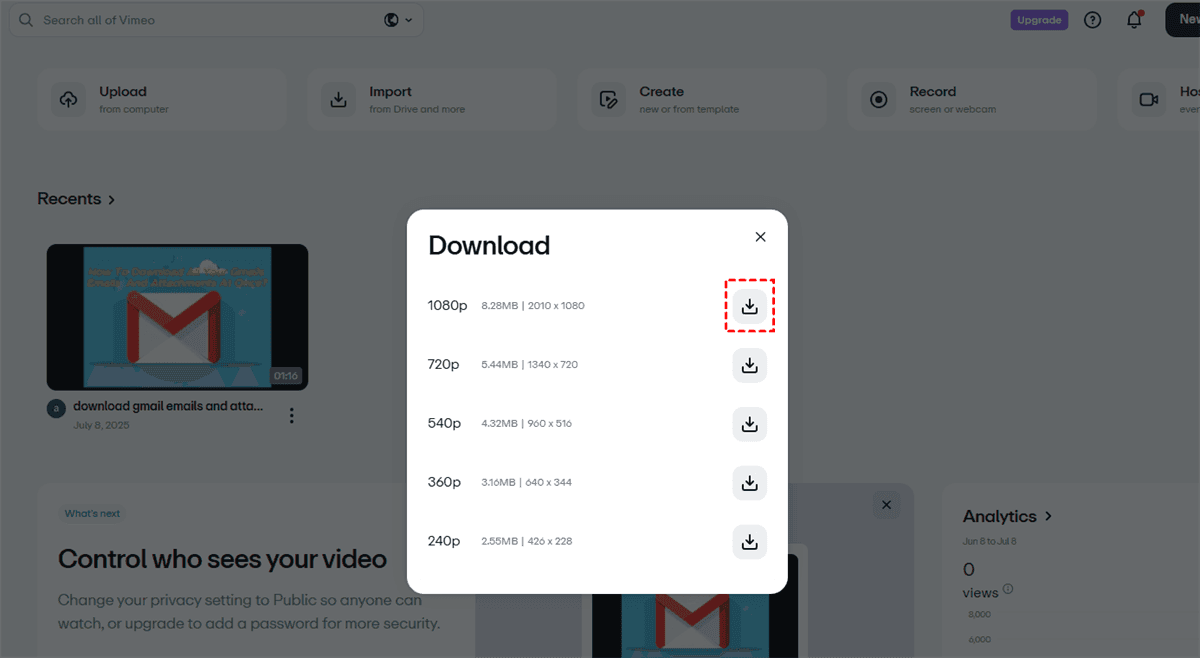Click the New button
Screen dimensions: 1200x658
point(1183,19)
